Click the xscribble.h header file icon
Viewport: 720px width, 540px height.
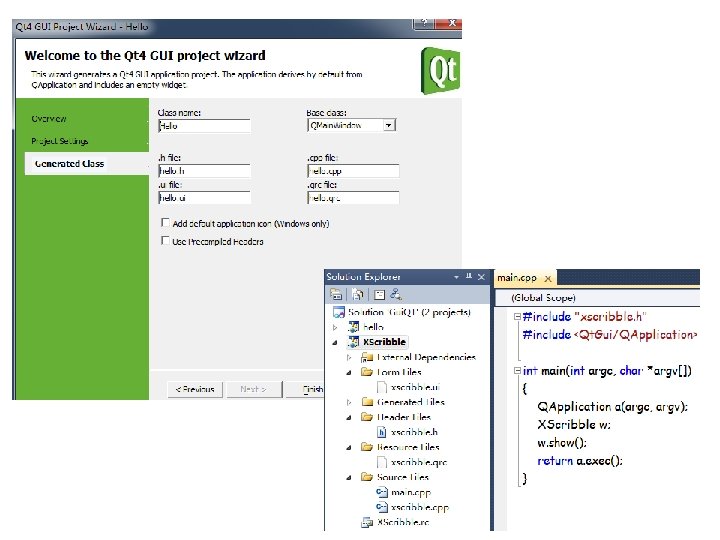[382, 432]
